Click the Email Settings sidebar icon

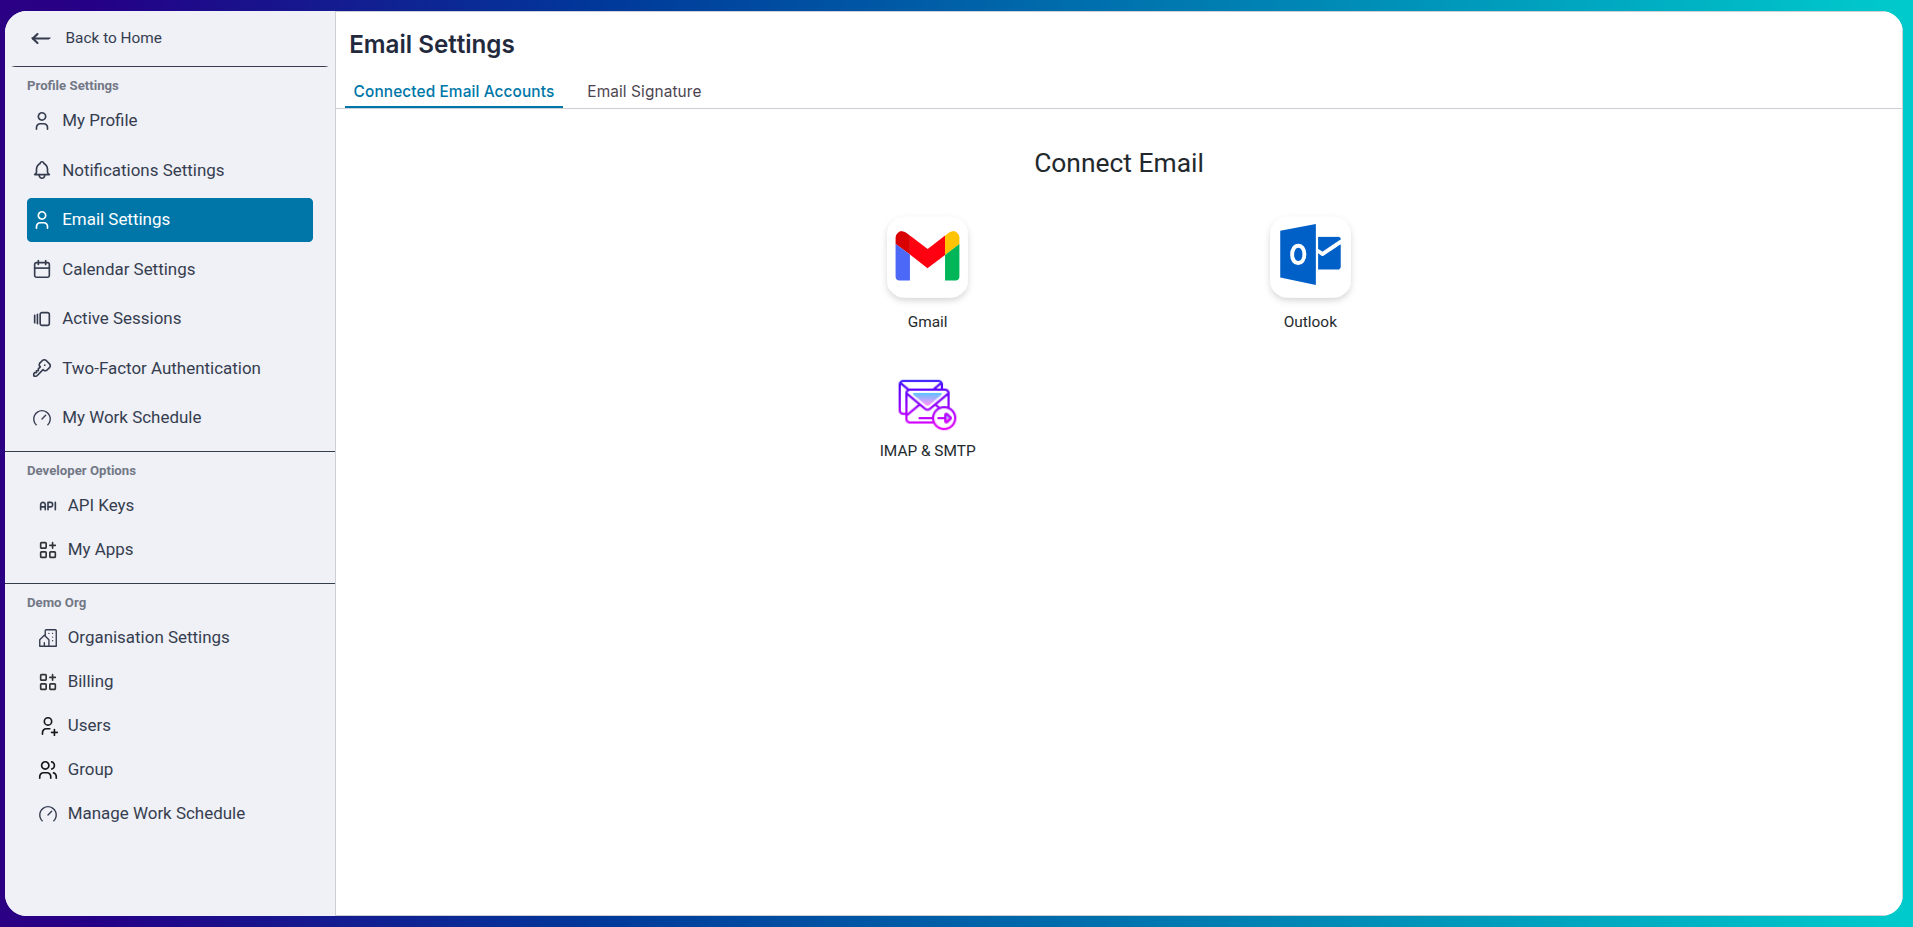click(42, 220)
